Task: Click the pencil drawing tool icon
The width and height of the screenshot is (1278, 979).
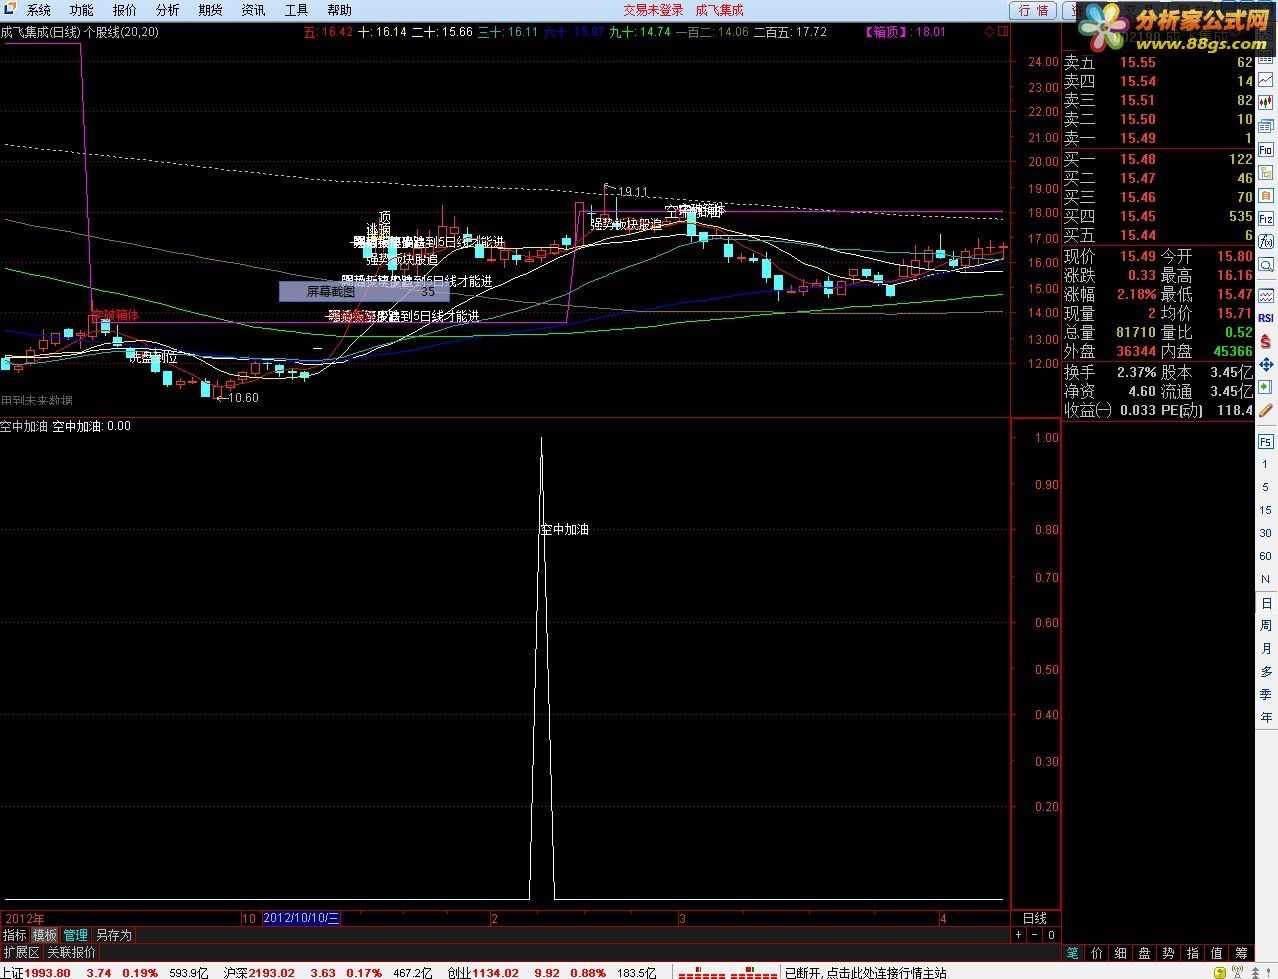Action: (x=1265, y=410)
